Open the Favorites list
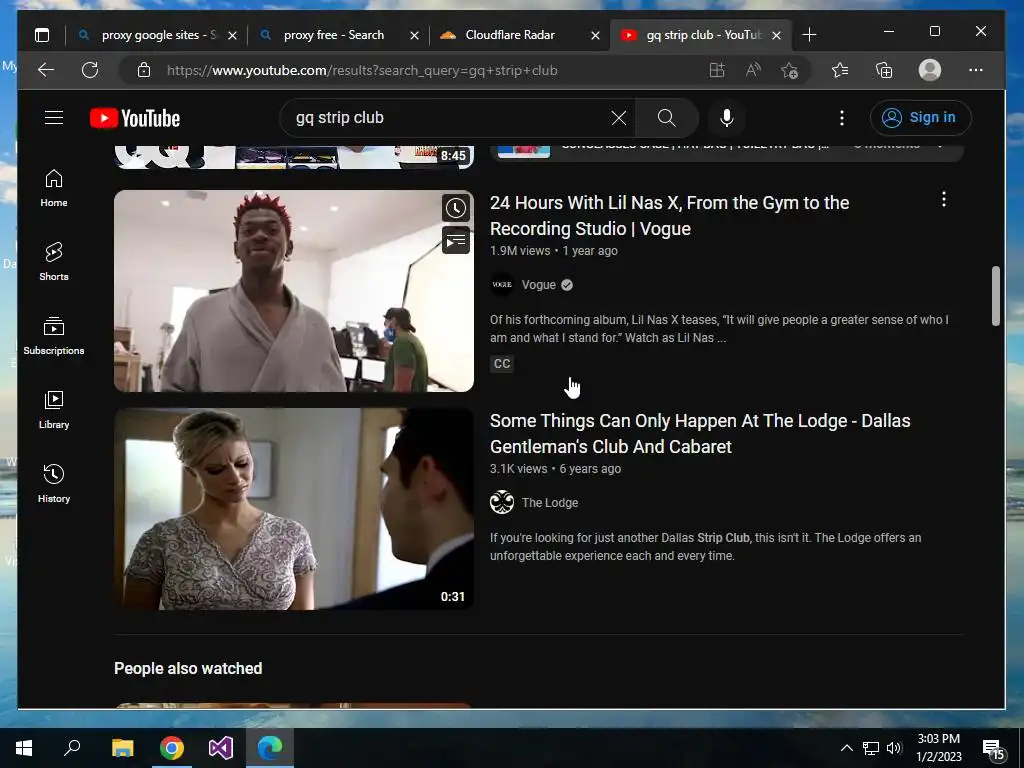 (x=840, y=70)
